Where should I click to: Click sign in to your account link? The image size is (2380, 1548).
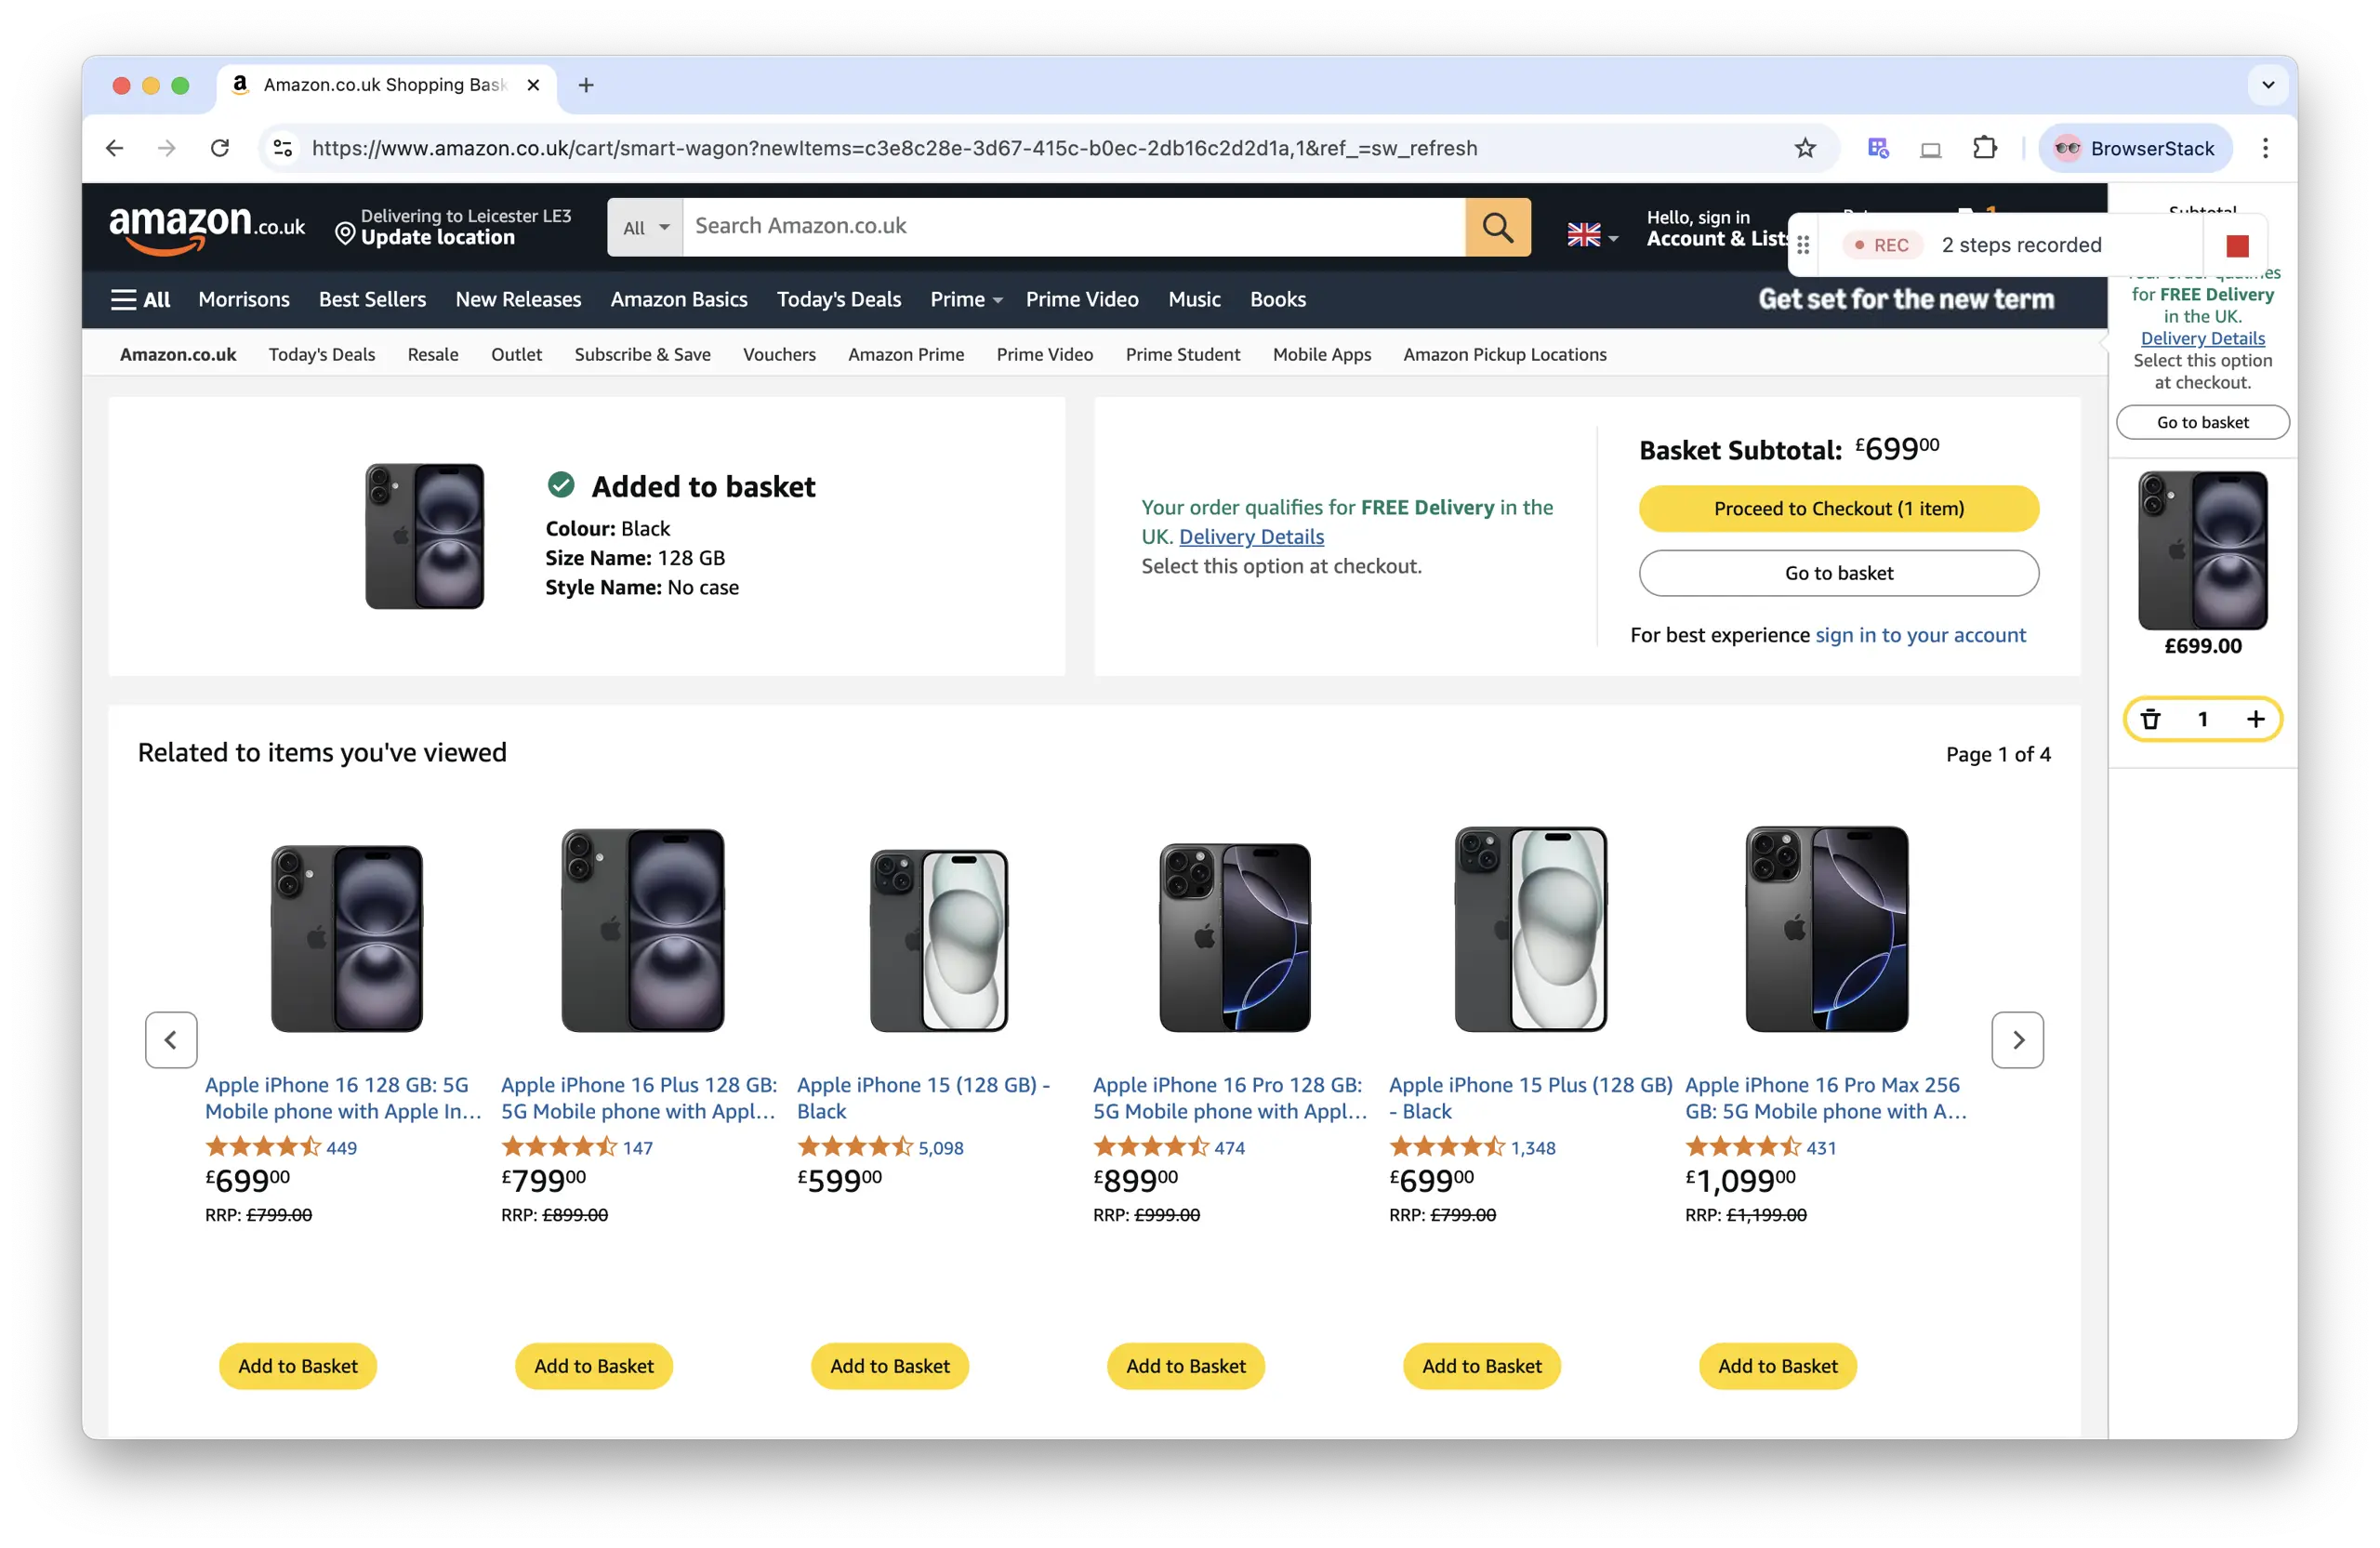click(x=1920, y=635)
